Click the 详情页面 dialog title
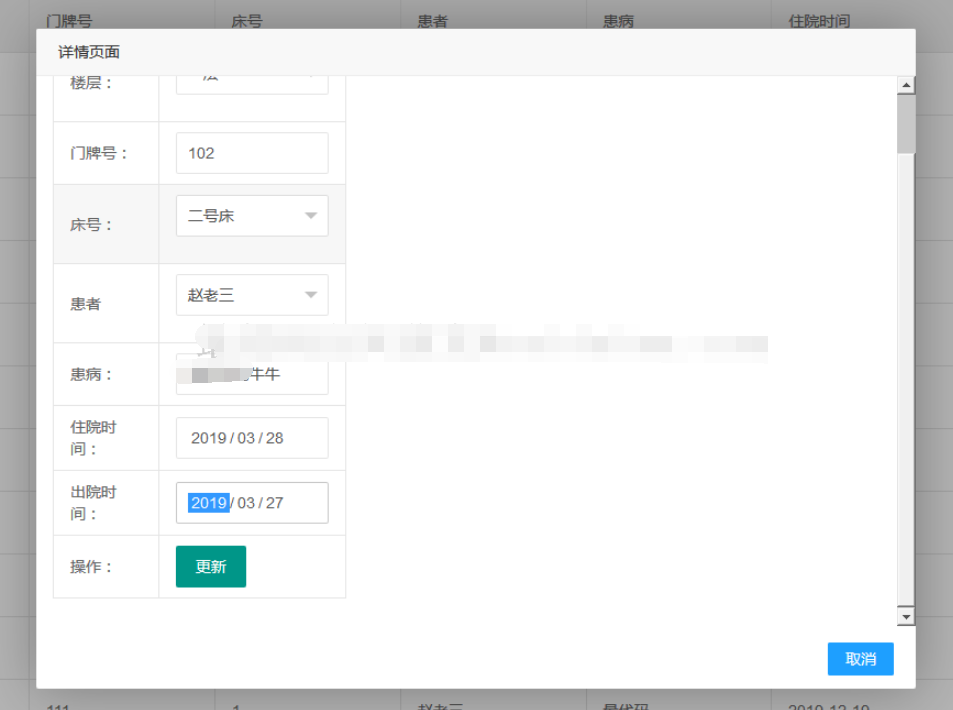 pos(89,52)
